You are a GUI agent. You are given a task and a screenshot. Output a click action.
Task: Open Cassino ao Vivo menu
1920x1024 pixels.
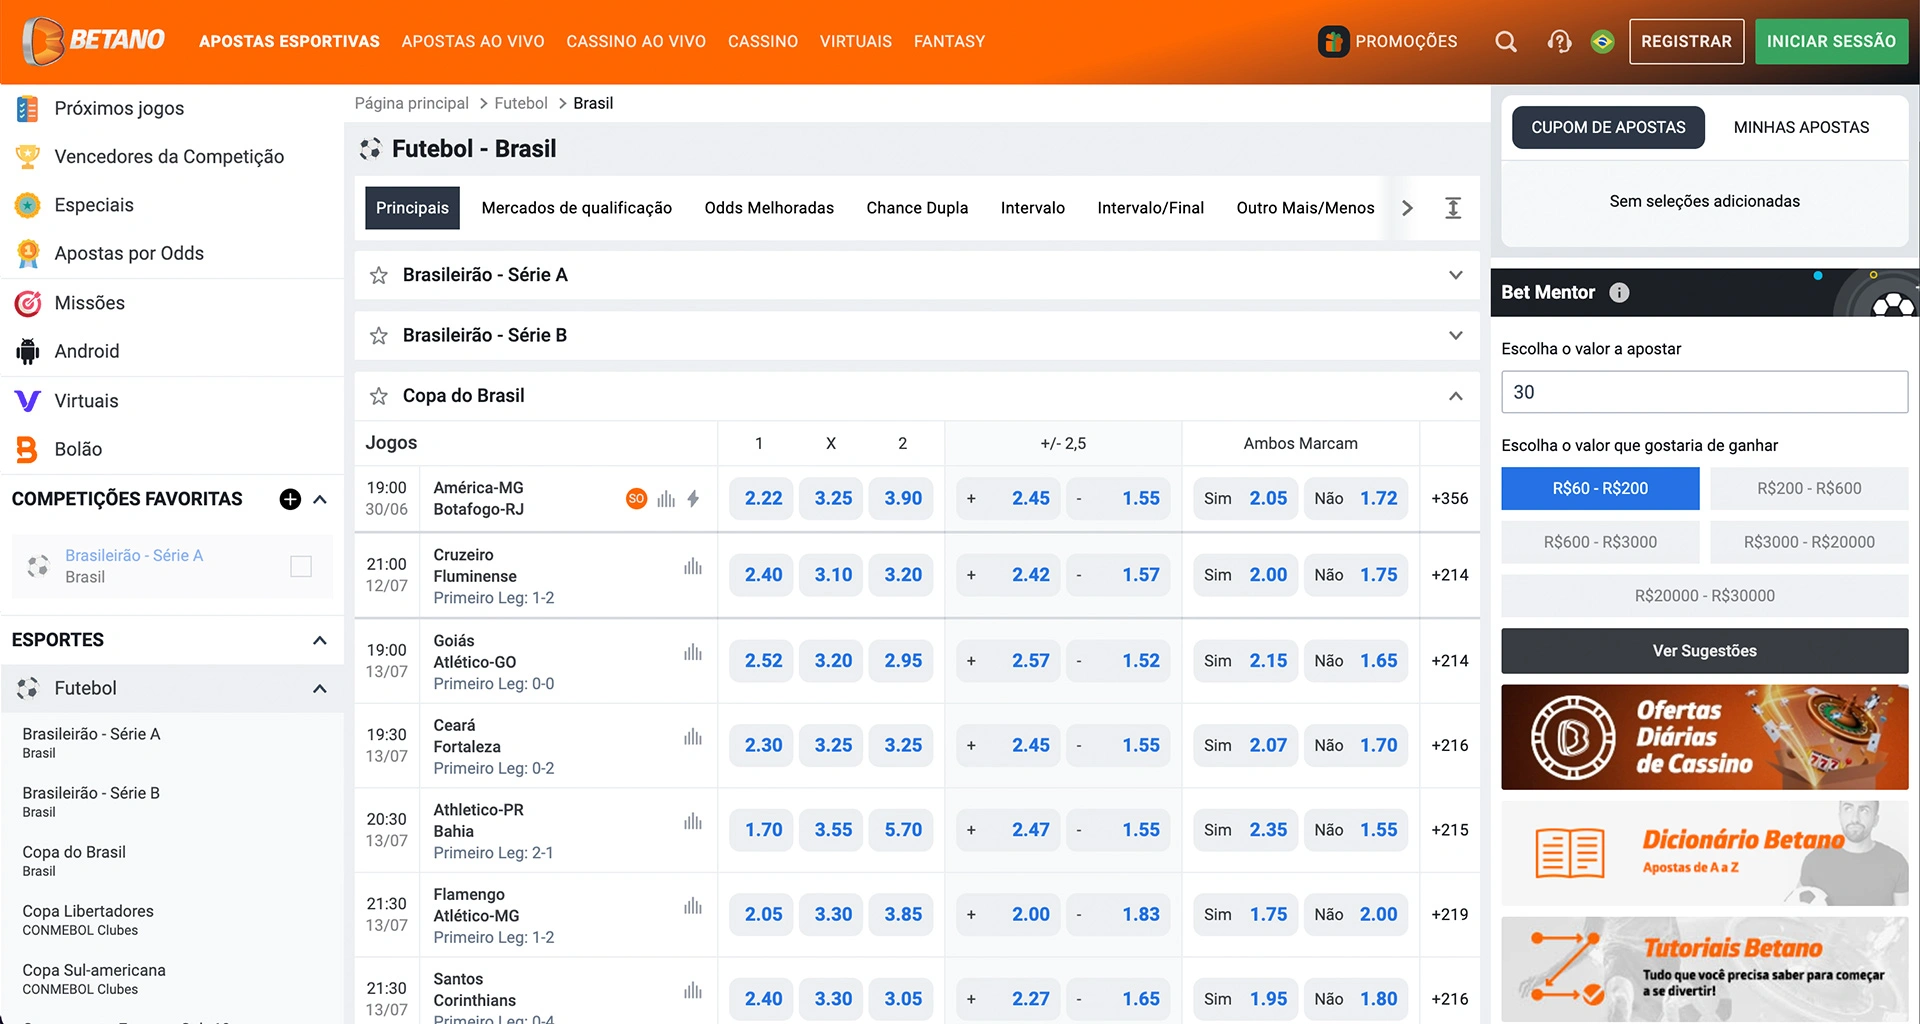coord(636,41)
